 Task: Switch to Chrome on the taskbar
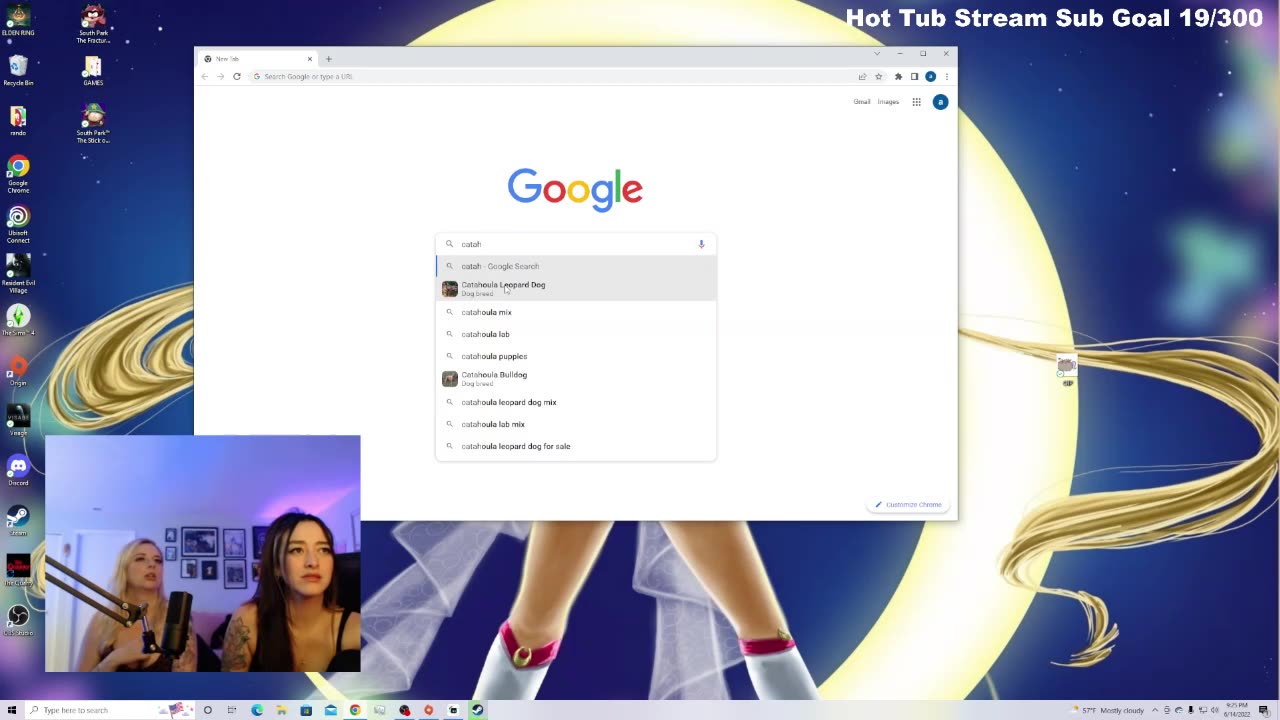[355, 710]
